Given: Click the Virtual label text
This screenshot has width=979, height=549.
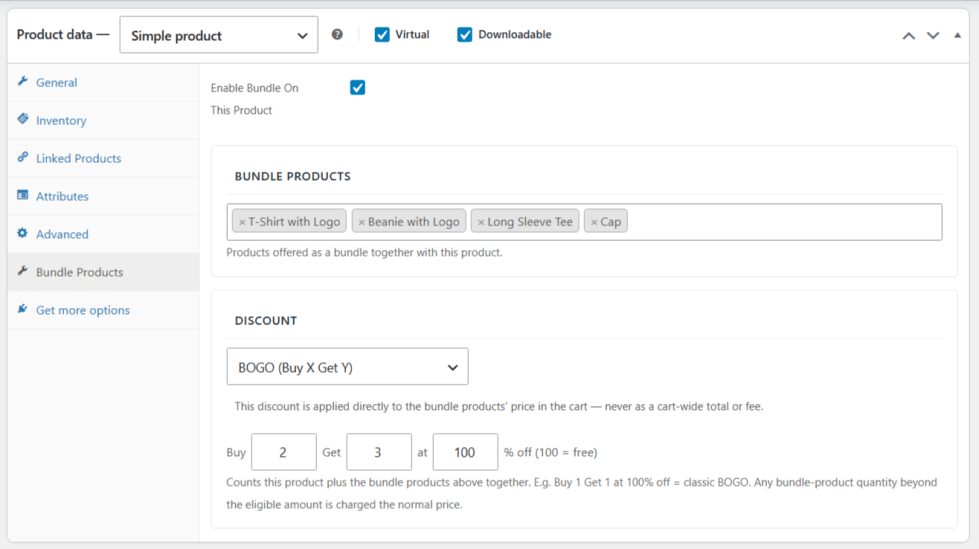Looking at the screenshot, I should (x=412, y=34).
